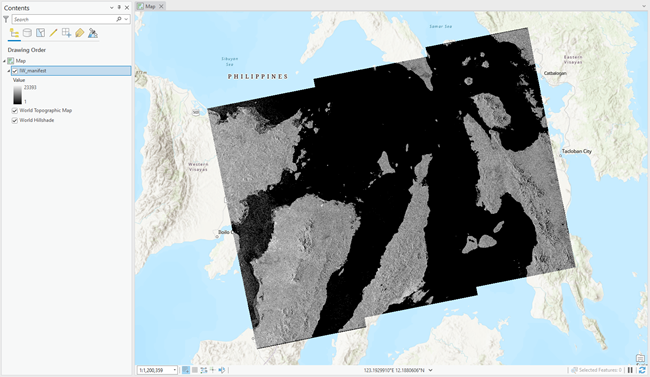Open coordinate display units dropdown
The width and height of the screenshot is (650, 377).
431,370
